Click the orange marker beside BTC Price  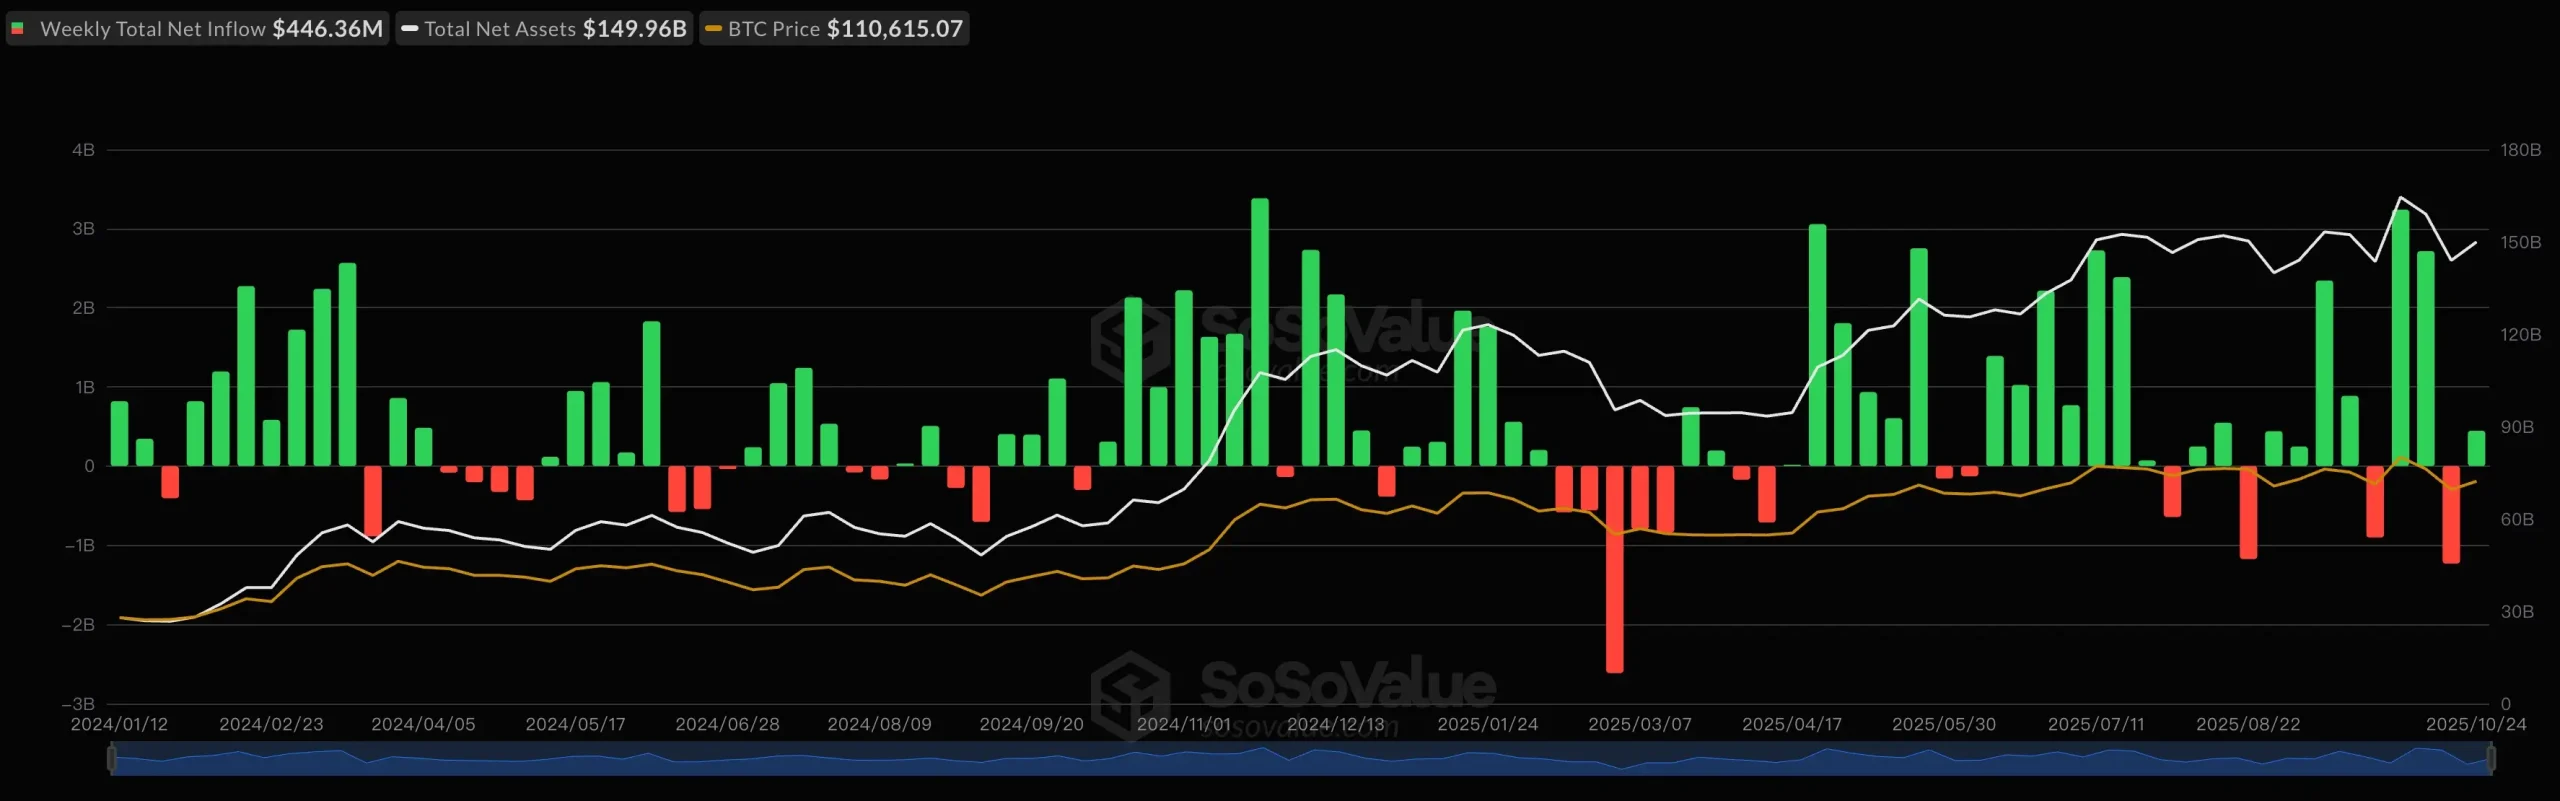tap(713, 29)
